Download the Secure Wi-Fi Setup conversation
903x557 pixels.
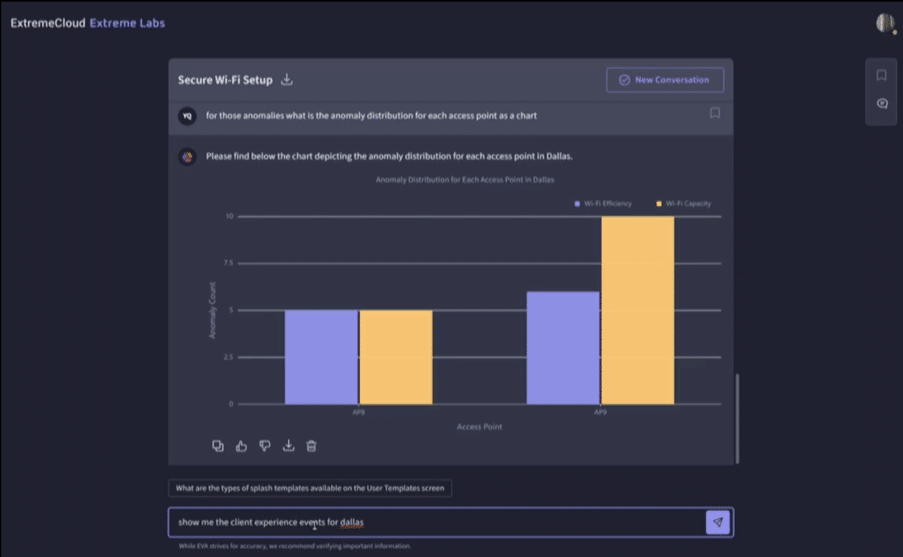point(287,80)
